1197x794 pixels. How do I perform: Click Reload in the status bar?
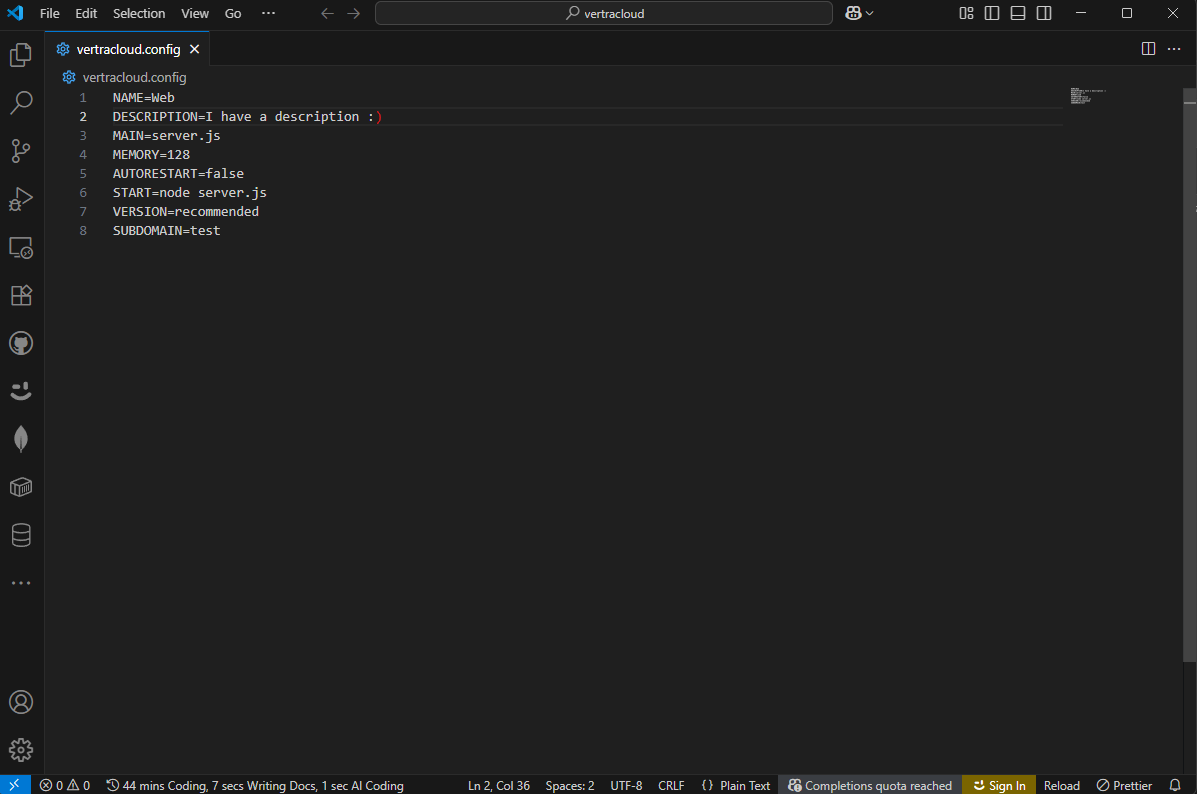tap(1061, 785)
